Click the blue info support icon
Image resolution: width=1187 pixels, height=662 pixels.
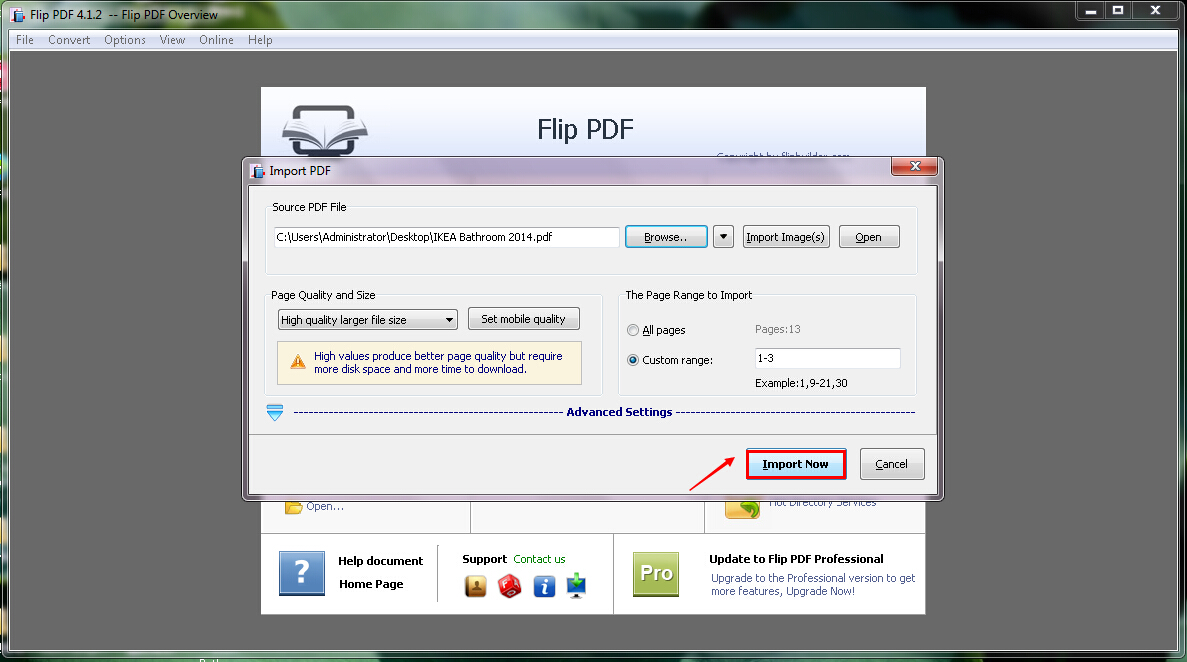[x=544, y=586]
